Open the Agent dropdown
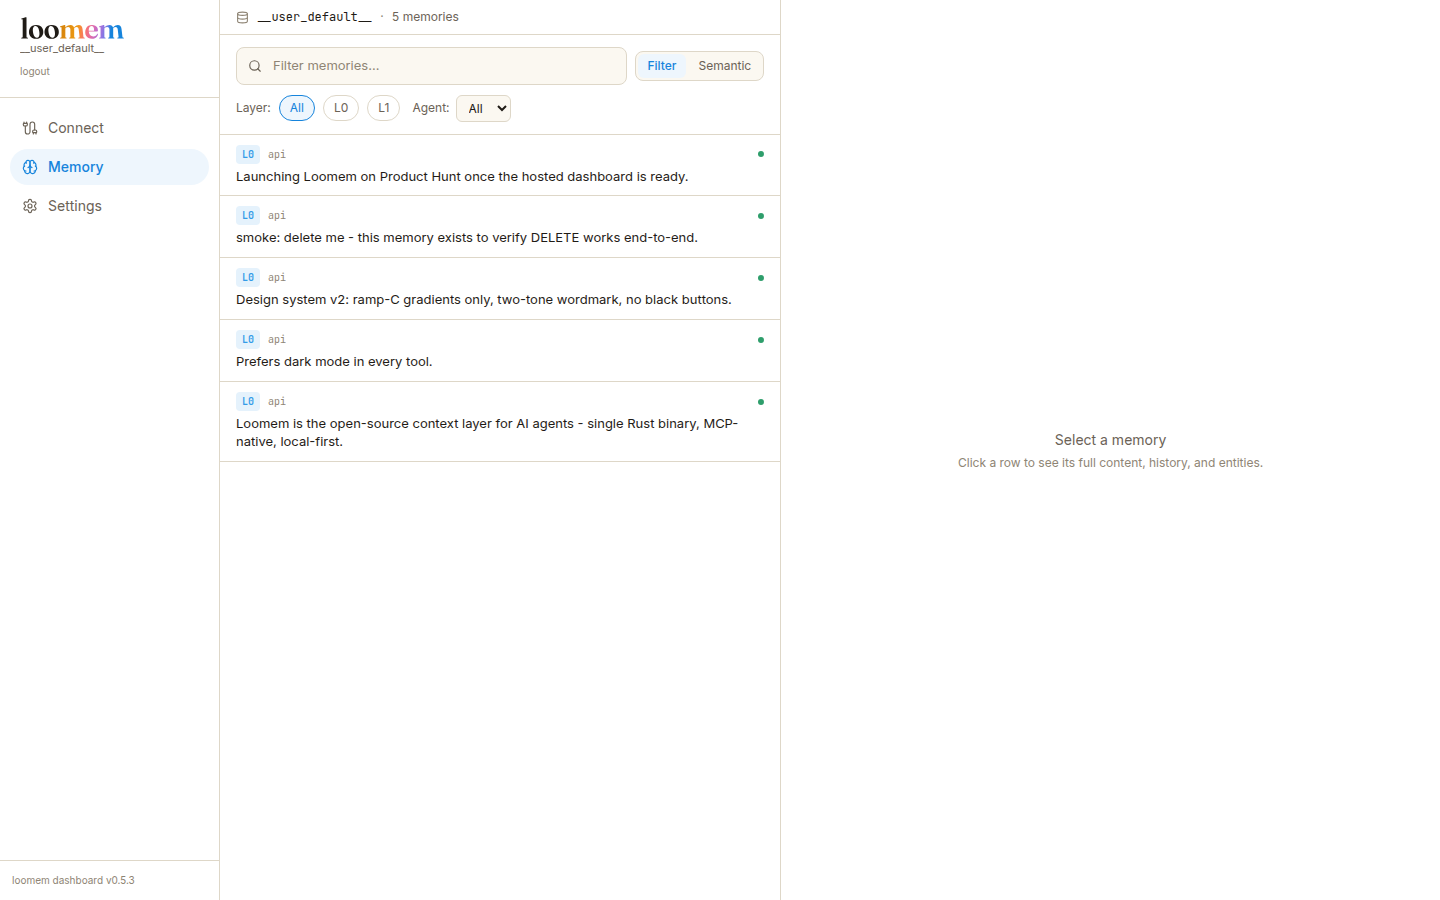 [x=483, y=108]
